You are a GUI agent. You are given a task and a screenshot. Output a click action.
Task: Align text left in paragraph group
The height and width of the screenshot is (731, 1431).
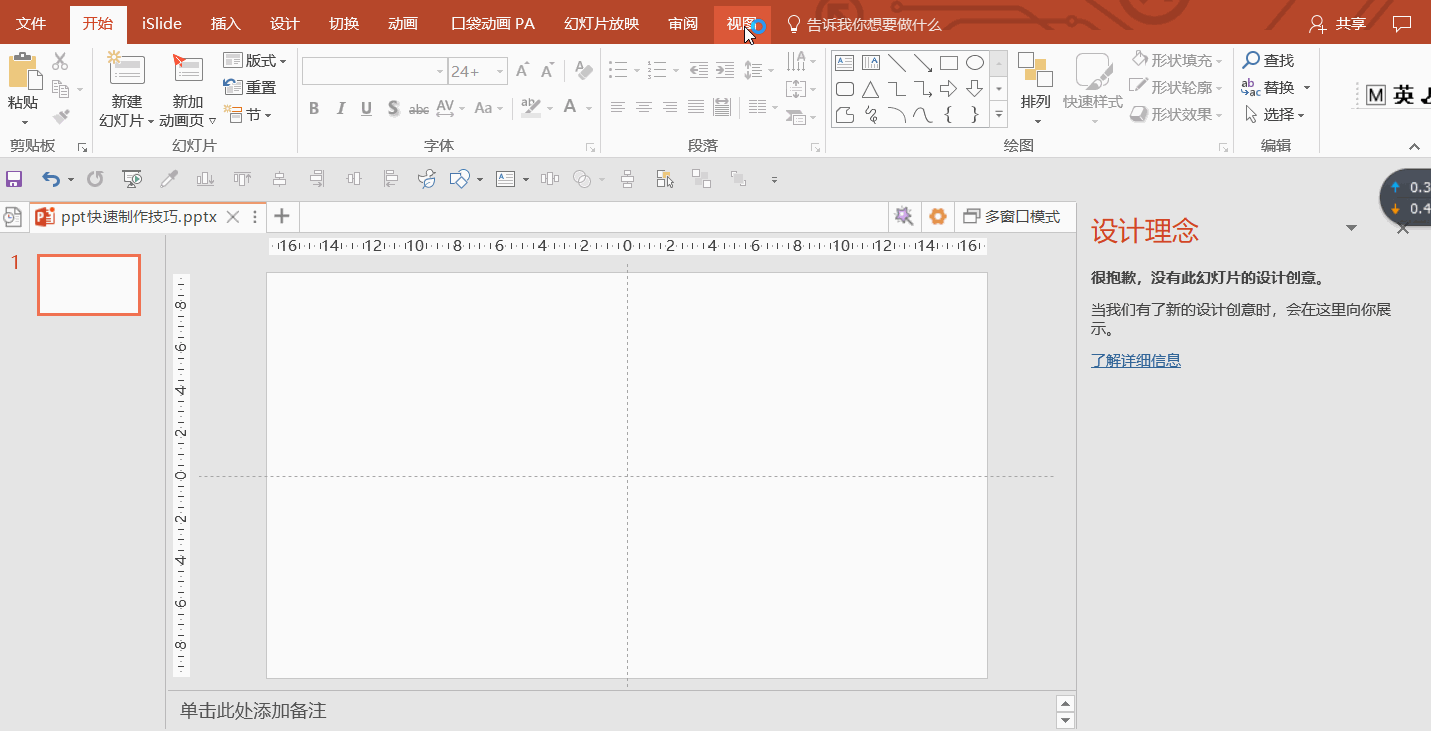[x=618, y=107]
